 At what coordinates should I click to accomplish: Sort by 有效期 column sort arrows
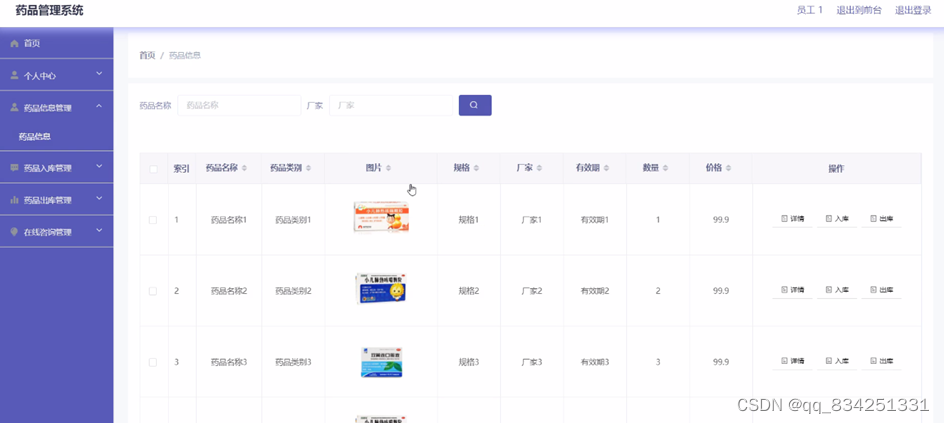point(606,168)
